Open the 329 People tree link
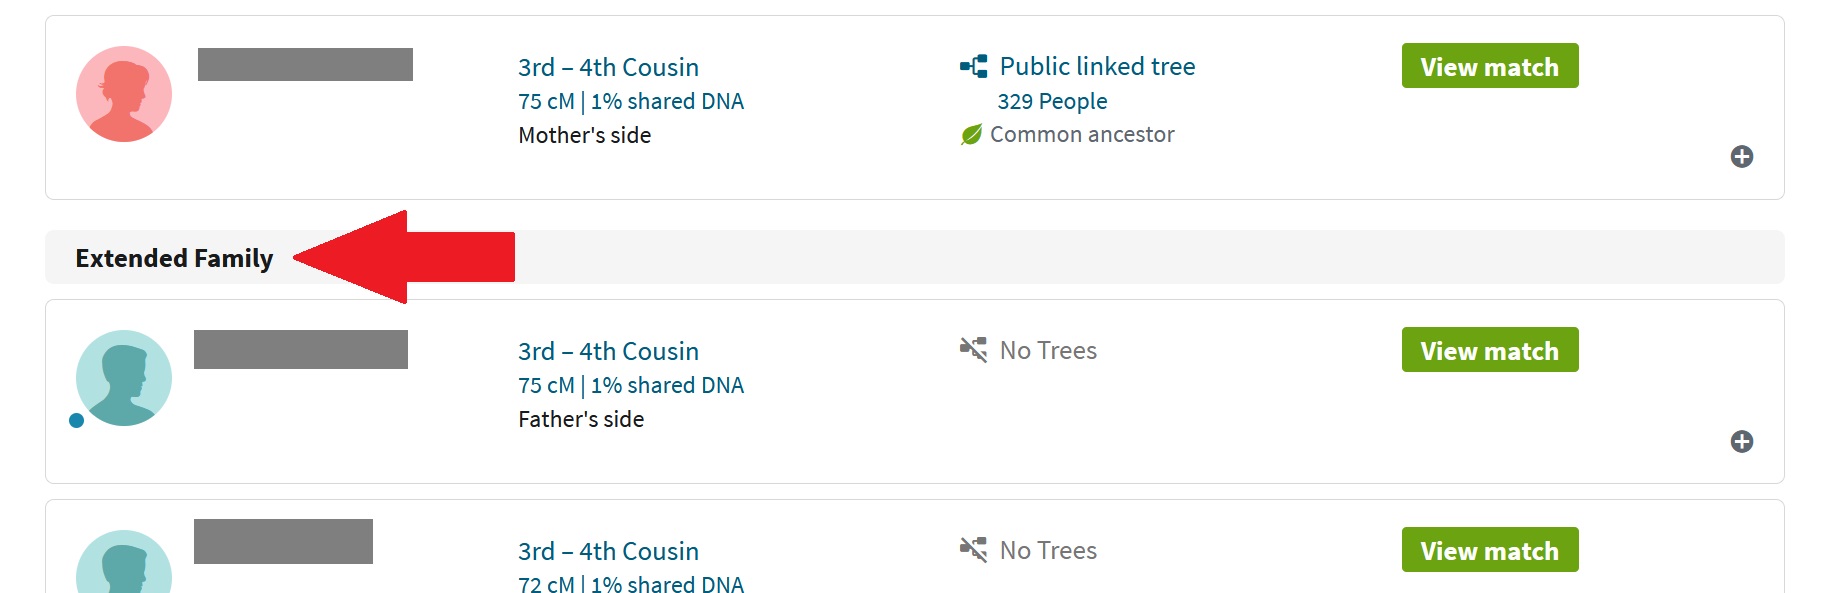This screenshot has width=1847, height=593. (1052, 101)
